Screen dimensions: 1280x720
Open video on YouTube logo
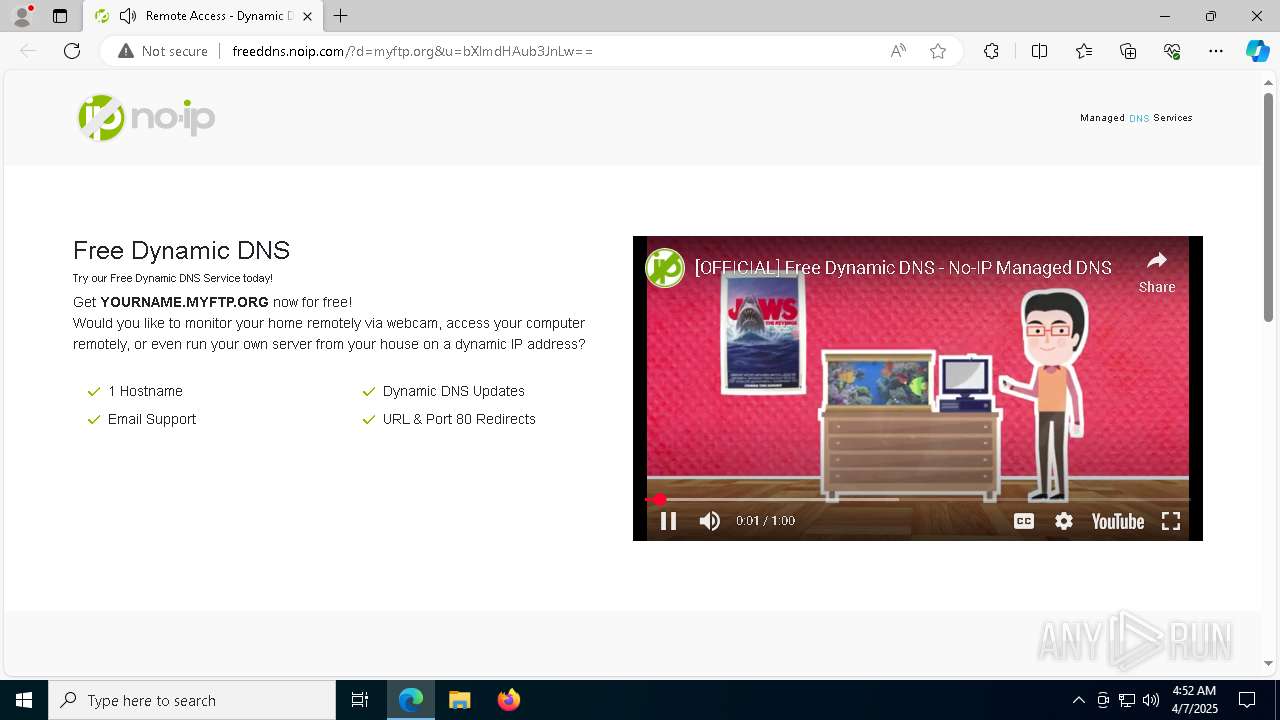click(1117, 521)
